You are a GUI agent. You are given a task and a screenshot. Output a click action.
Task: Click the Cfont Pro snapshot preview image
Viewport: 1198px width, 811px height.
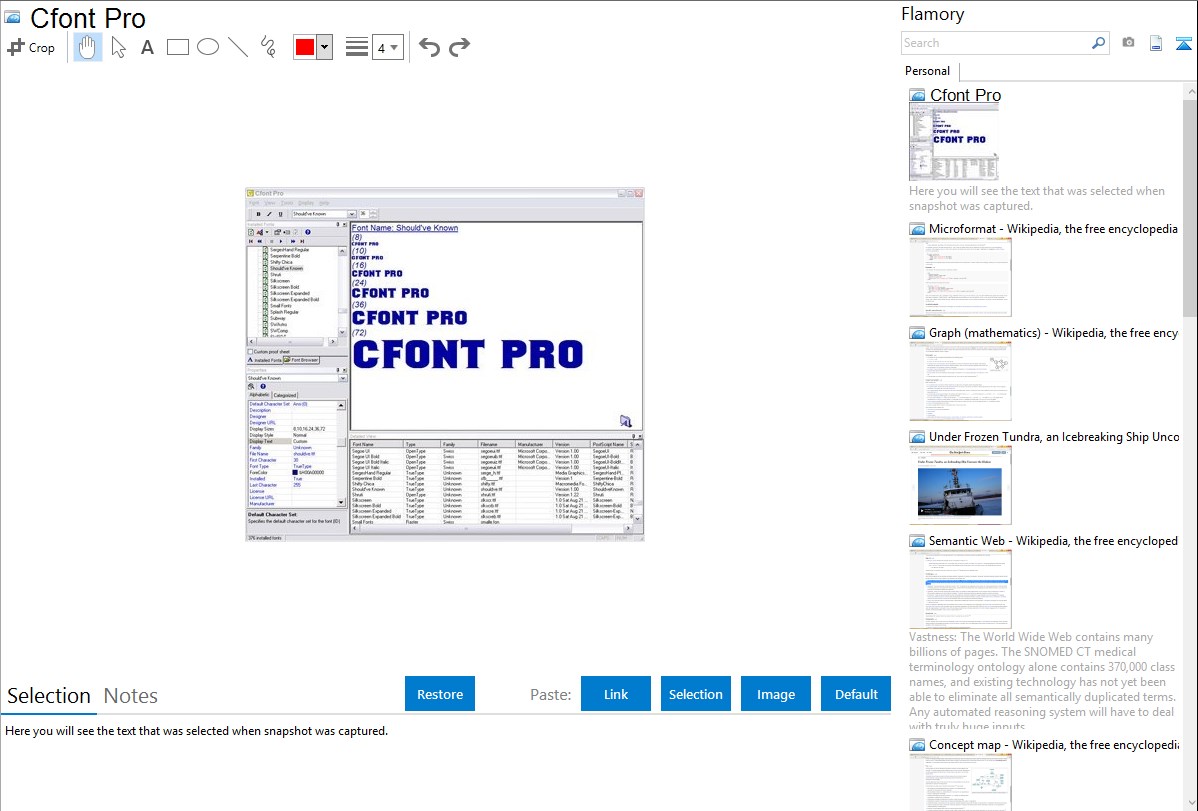tap(445, 365)
